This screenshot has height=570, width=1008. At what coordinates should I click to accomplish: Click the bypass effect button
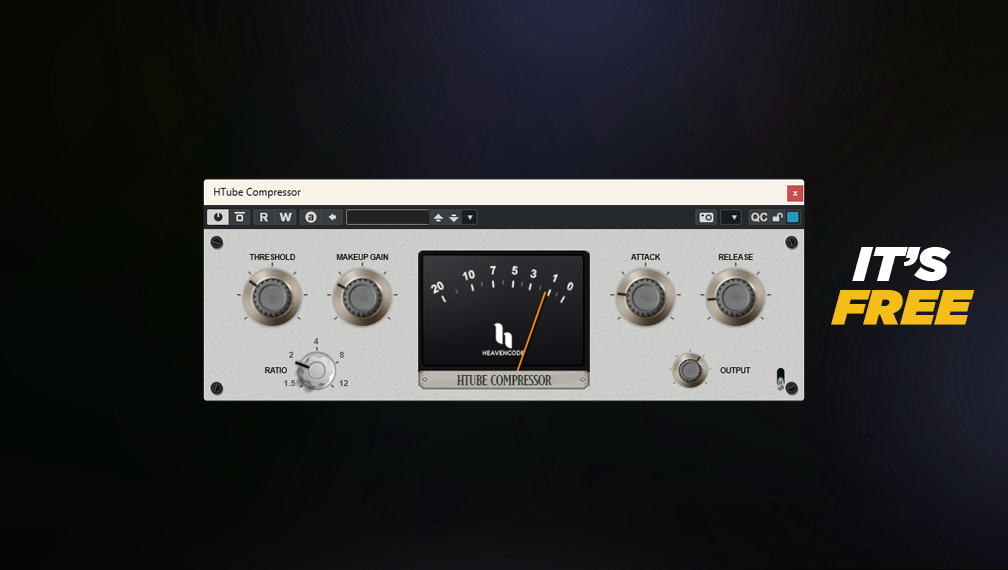[240, 217]
